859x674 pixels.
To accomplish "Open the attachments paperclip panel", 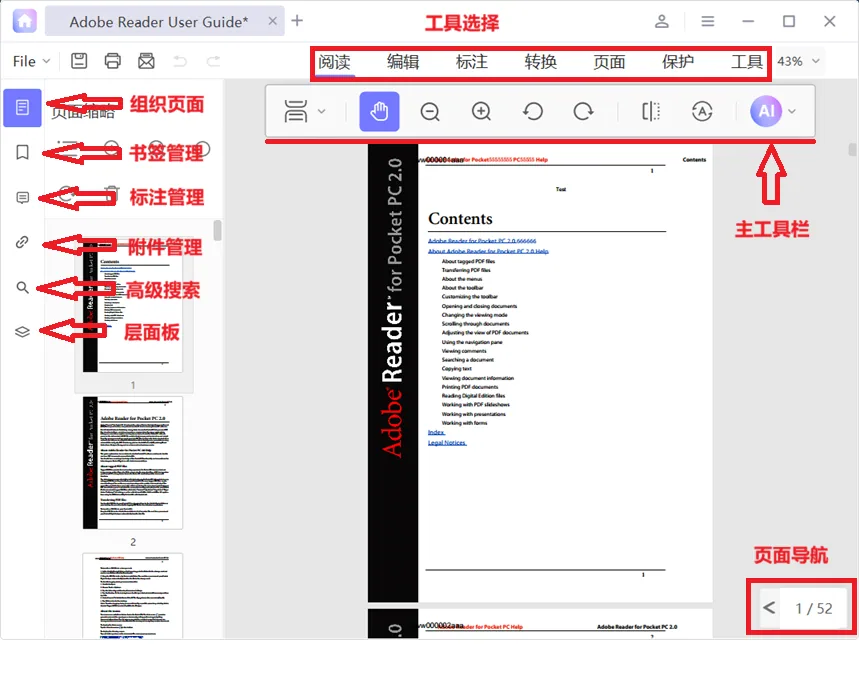I will point(22,242).
